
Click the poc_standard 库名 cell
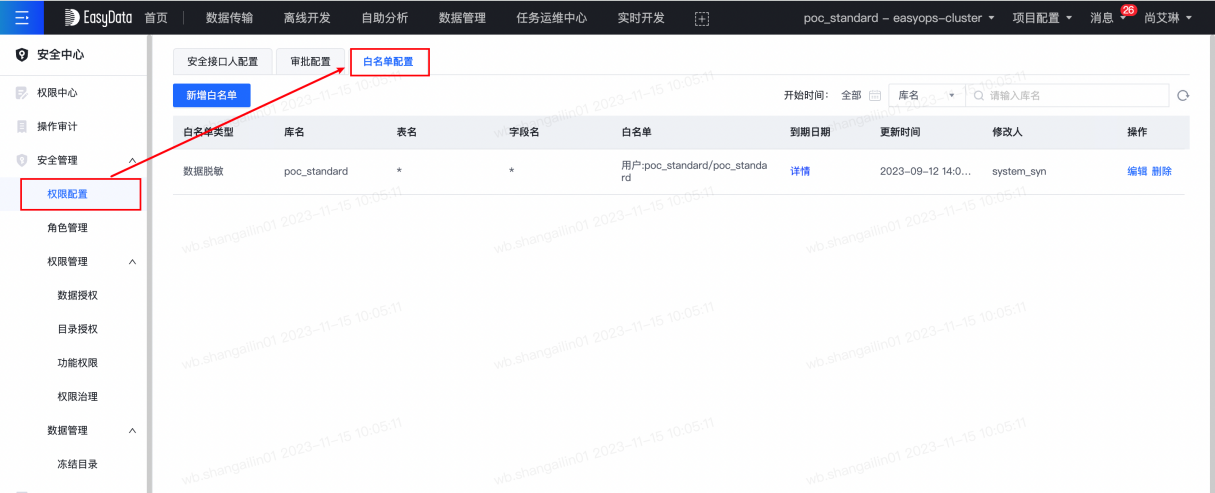click(x=316, y=171)
